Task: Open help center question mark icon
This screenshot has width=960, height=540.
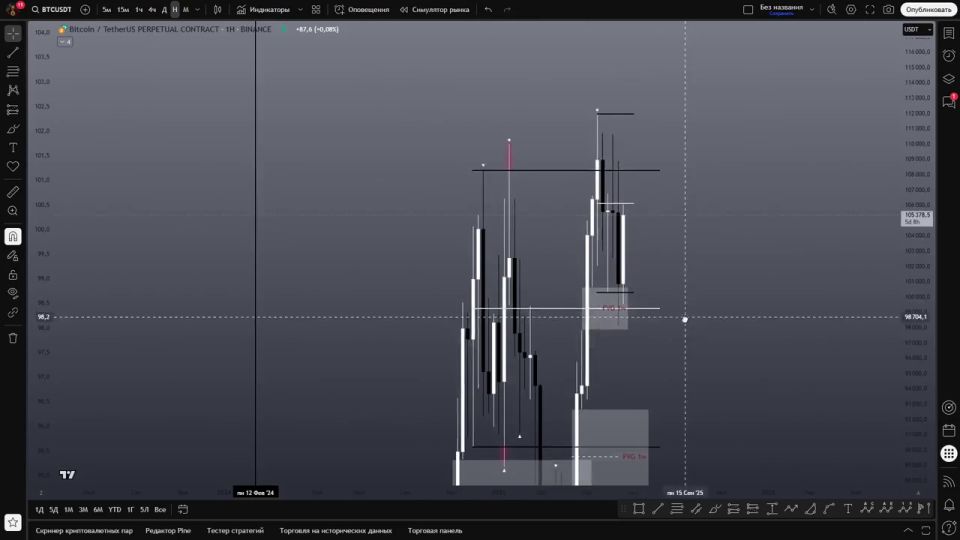Action: [x=948, y=527]
